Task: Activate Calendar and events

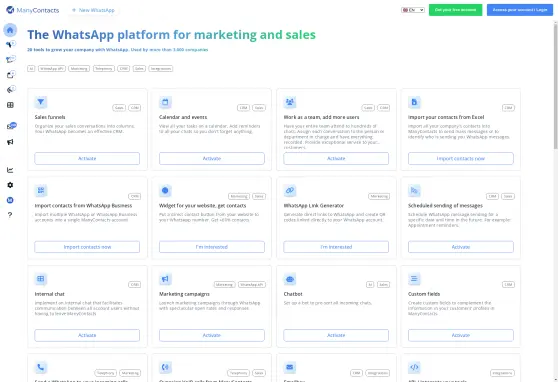Action: click(x=212, y=158)
